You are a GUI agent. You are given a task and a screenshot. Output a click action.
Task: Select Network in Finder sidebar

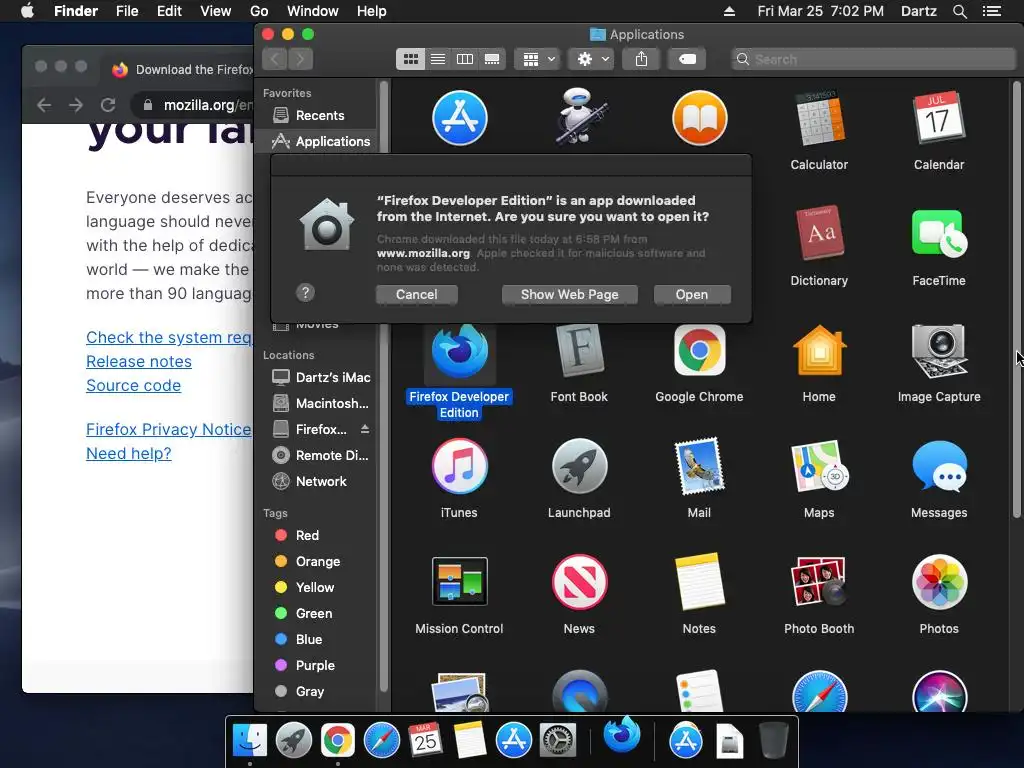click(x=309, y=481)
